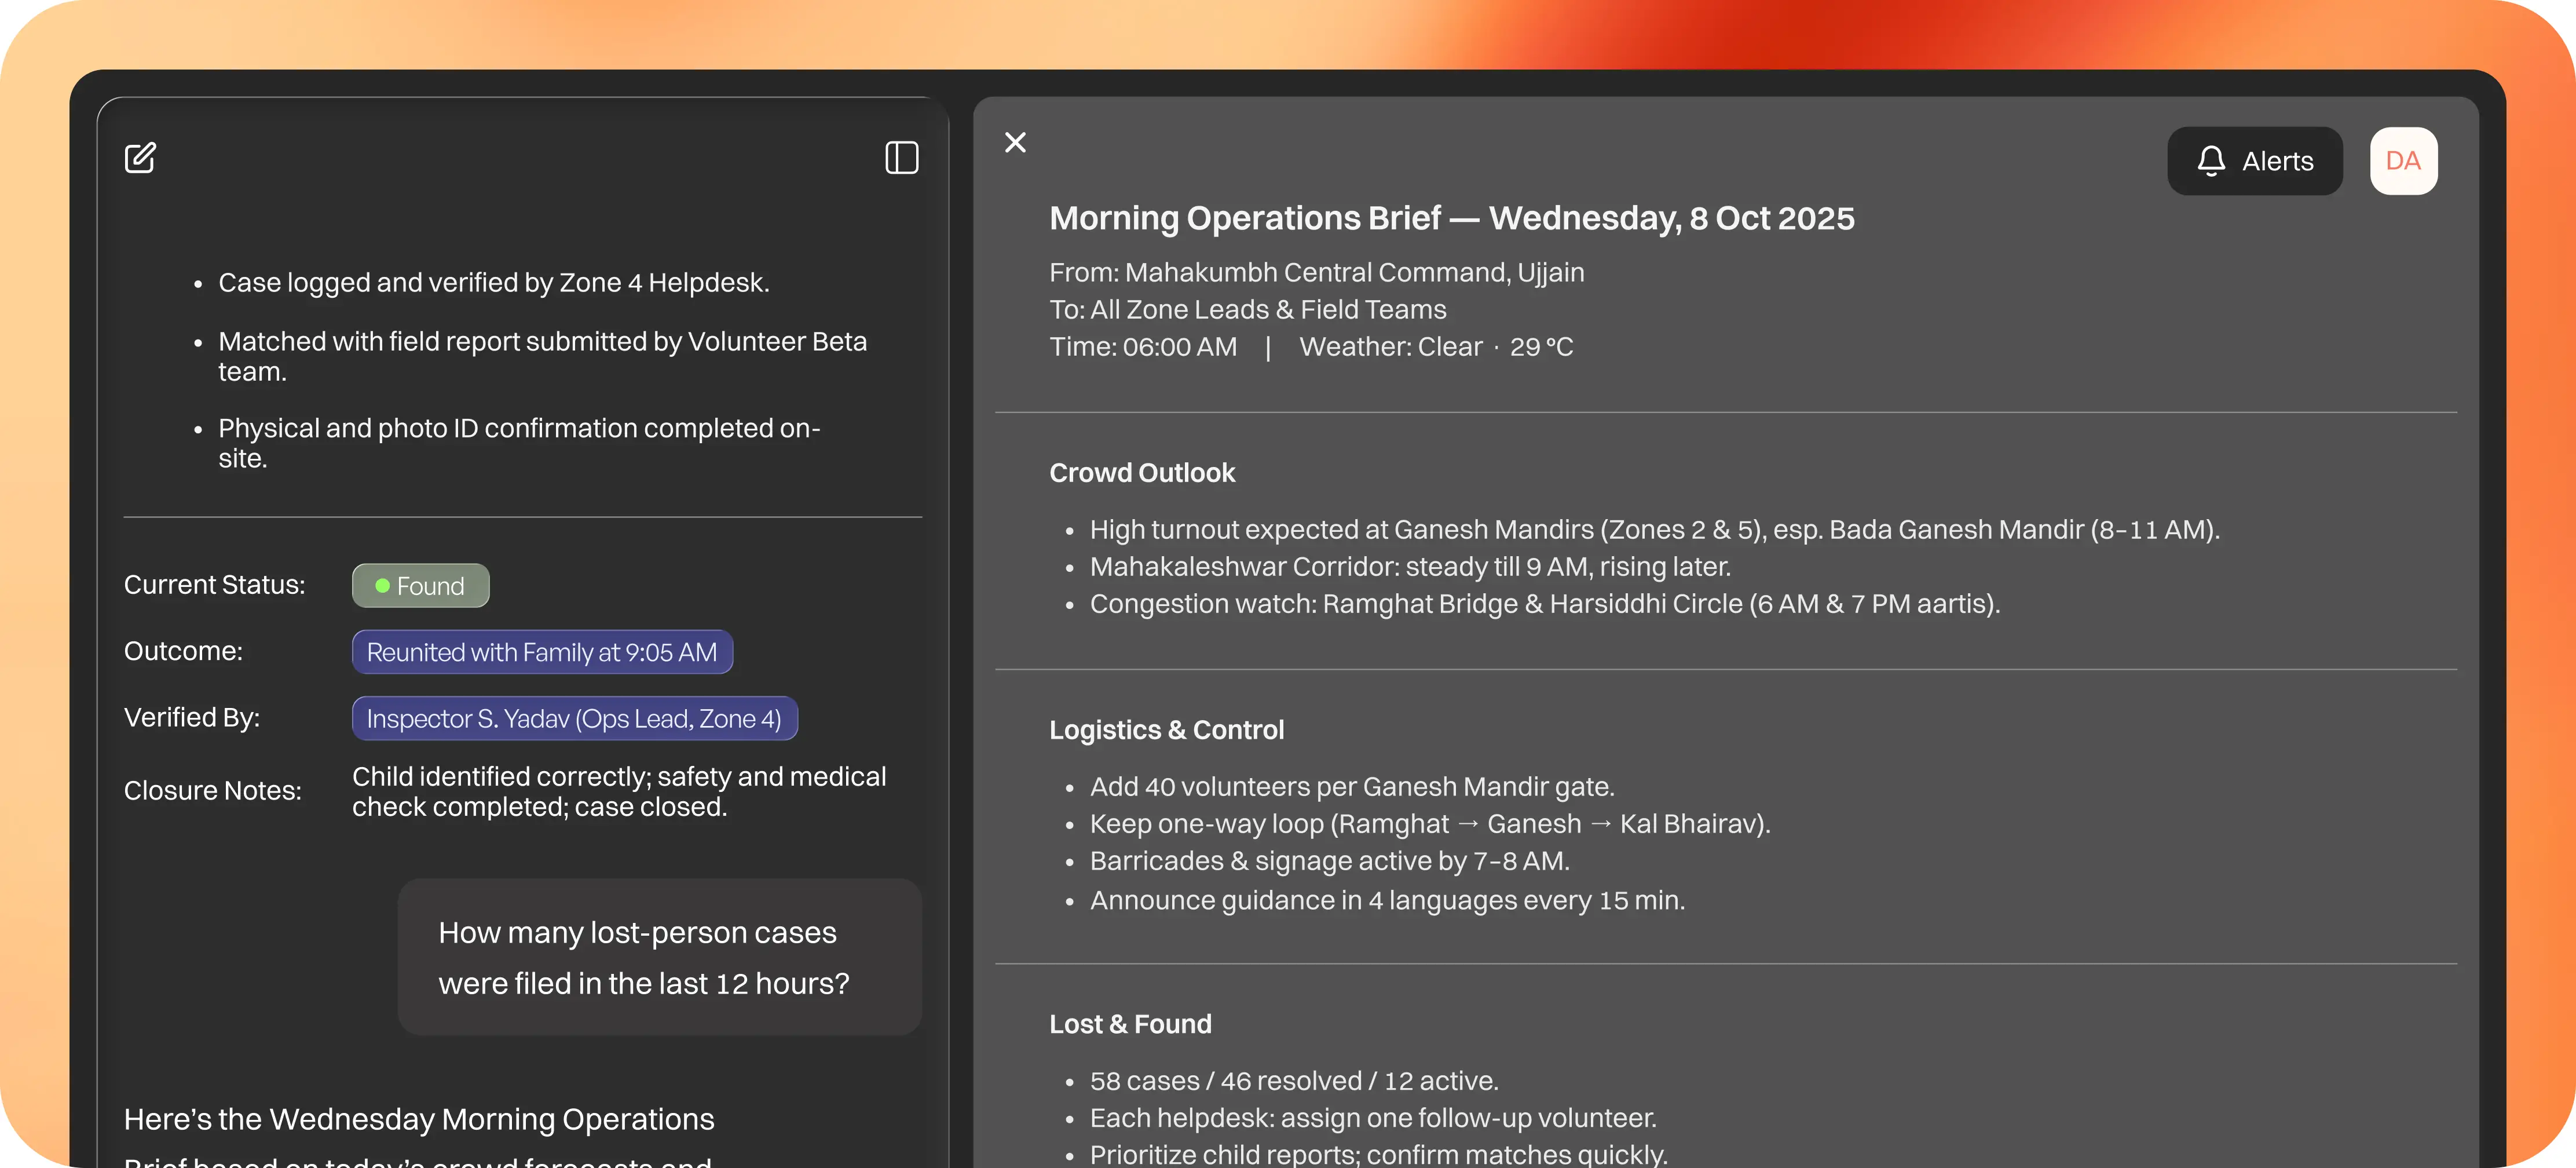
Task: Click the Logistics & Control heading
Action: [1166, 730]
